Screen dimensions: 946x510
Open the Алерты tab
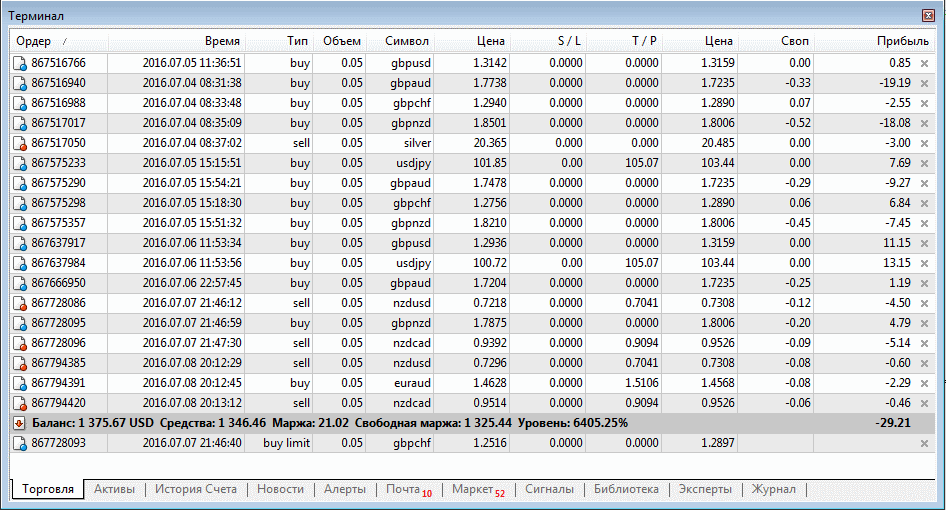click(345, 489)
